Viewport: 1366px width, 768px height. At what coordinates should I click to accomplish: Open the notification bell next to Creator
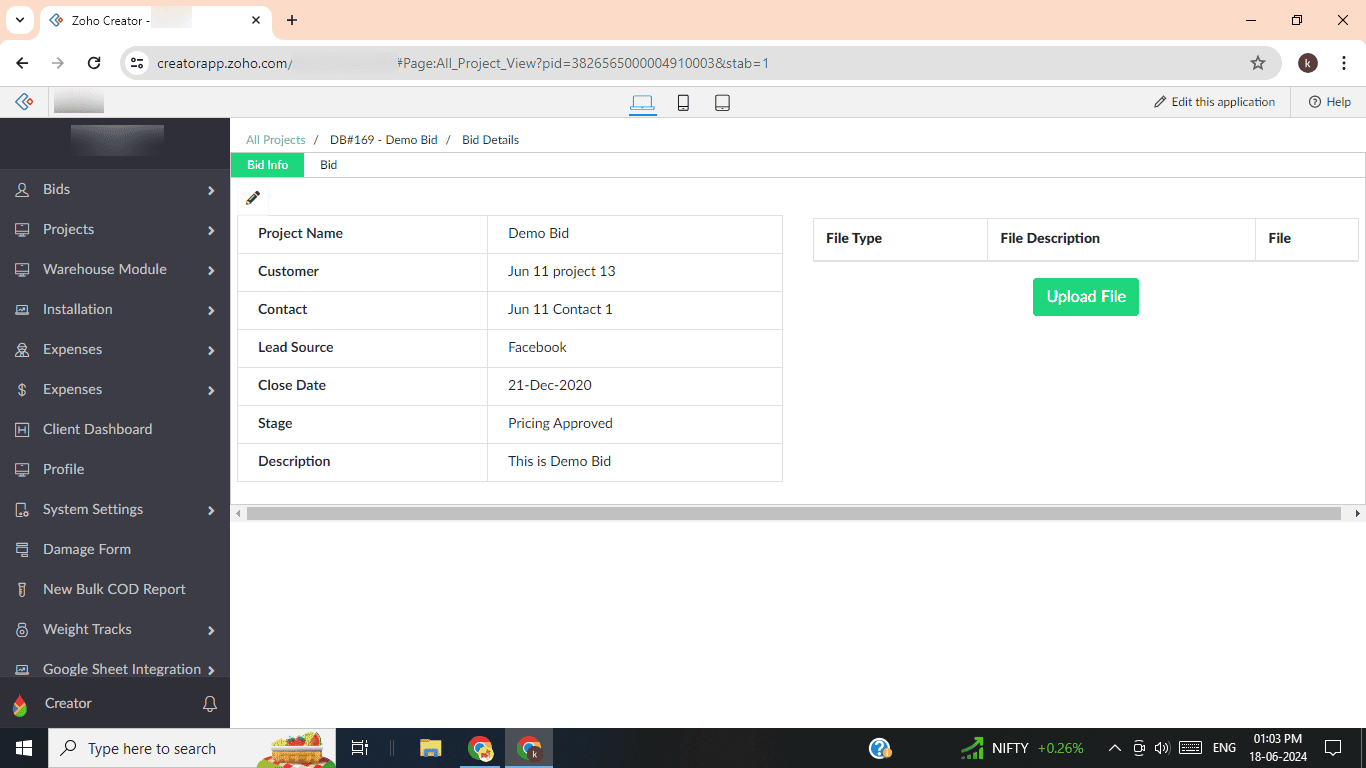(x=209, y=703)
